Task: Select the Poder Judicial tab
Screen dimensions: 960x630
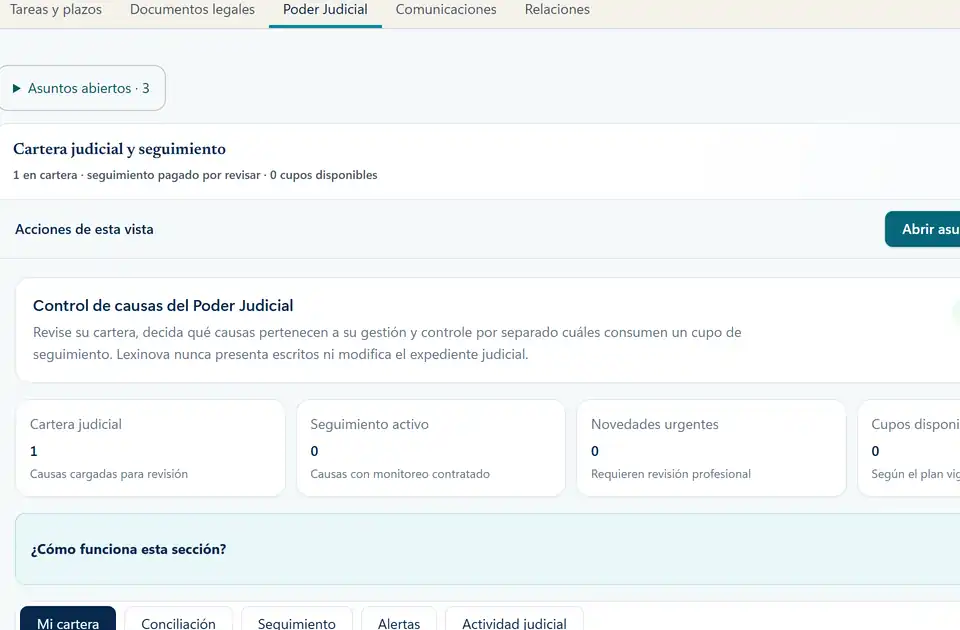Action: click(325, 10)
